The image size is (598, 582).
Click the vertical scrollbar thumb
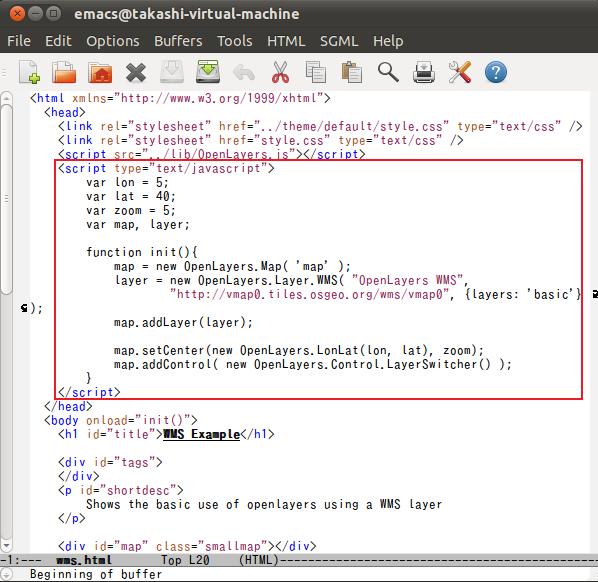coord(6,199)
